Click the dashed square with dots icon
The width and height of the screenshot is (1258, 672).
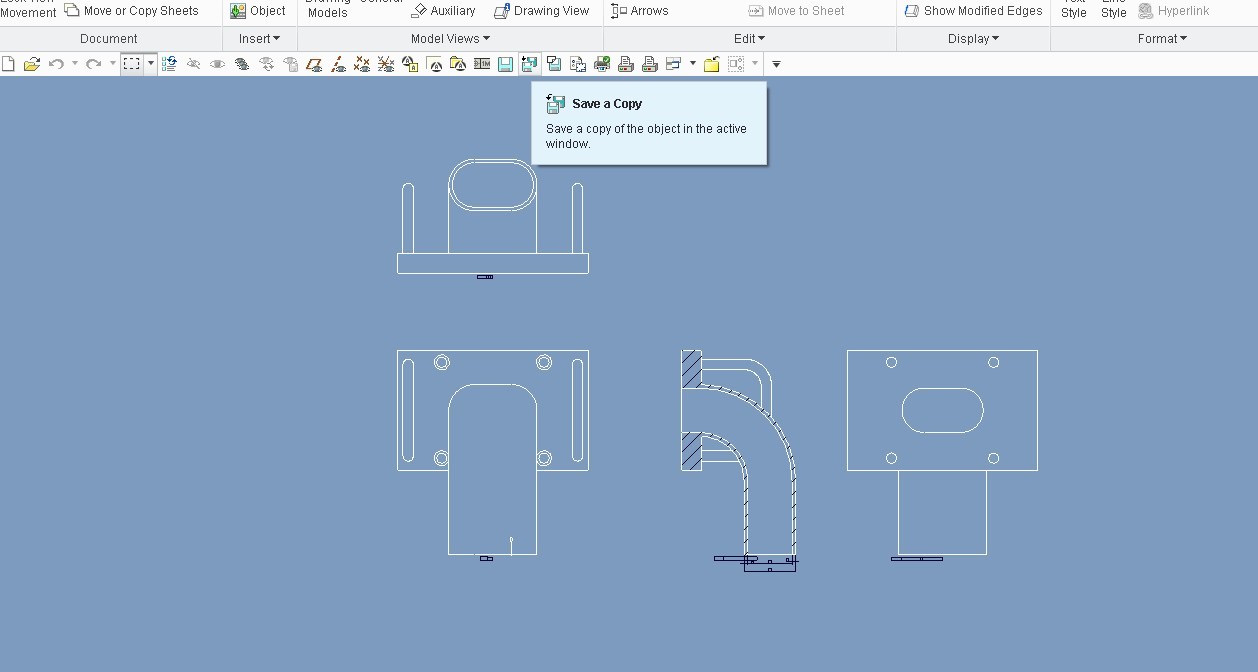pos(736,64)
